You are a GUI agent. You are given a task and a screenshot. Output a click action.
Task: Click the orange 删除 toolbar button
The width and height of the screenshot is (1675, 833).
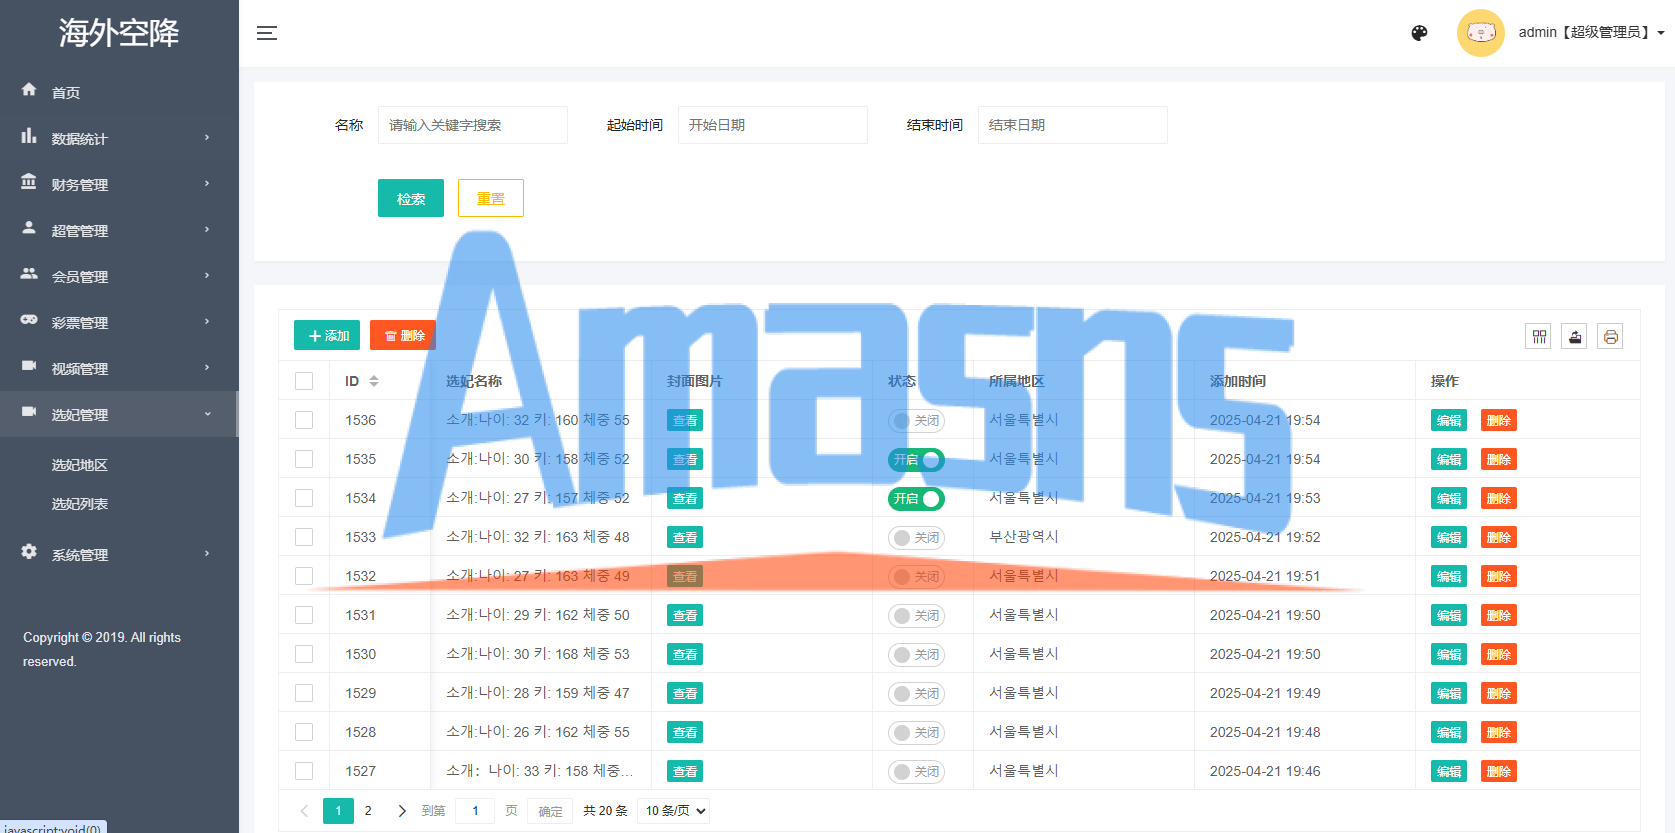pos(403,336)
